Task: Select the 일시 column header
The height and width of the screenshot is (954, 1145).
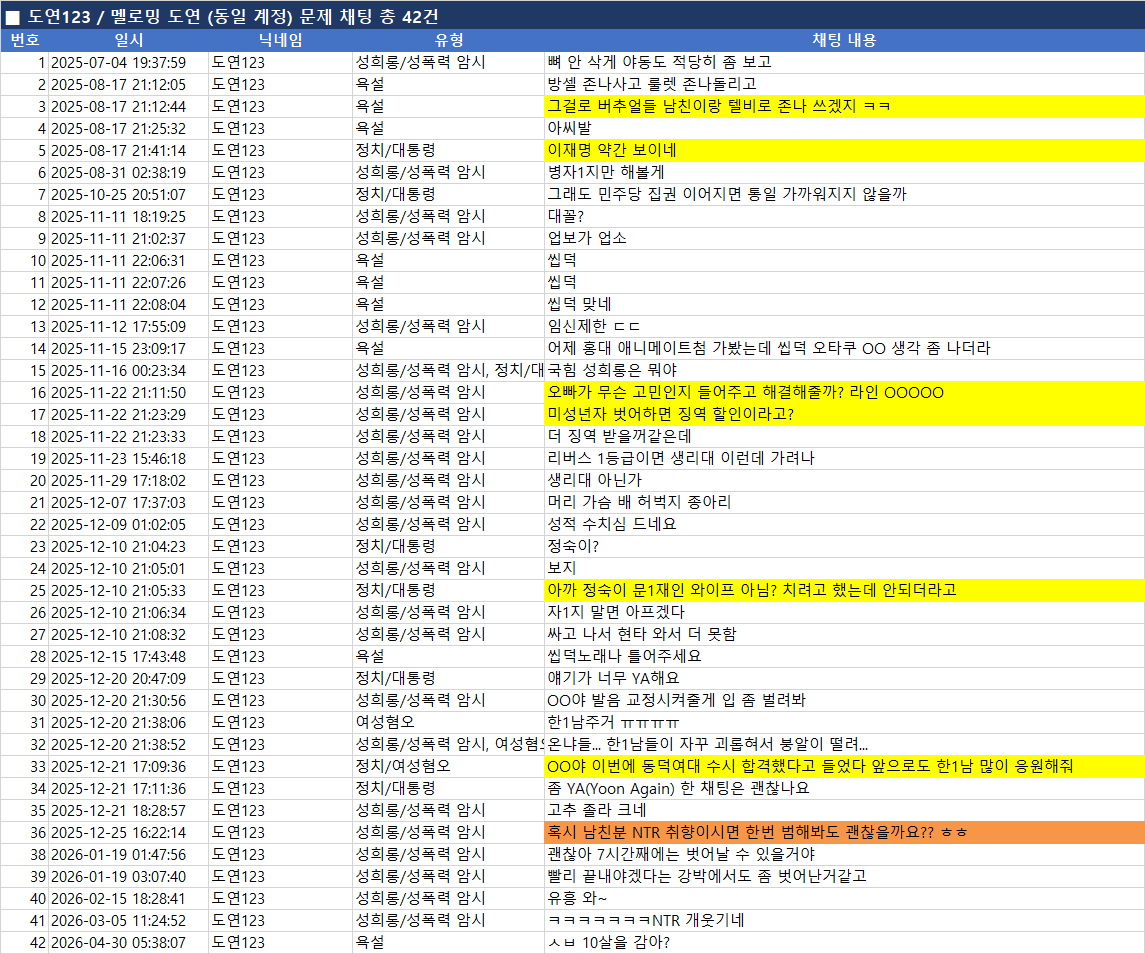Action: pos(129,40)
